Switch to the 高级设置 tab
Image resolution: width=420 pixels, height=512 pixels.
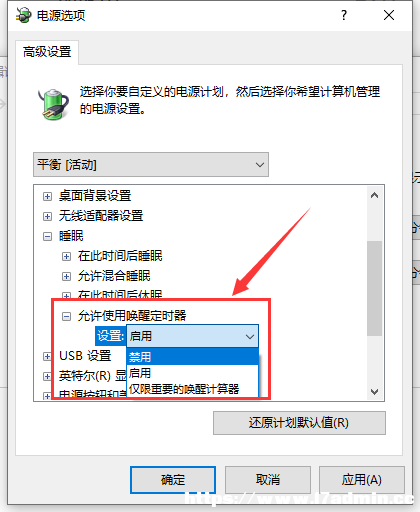click(x=47, y=52)
